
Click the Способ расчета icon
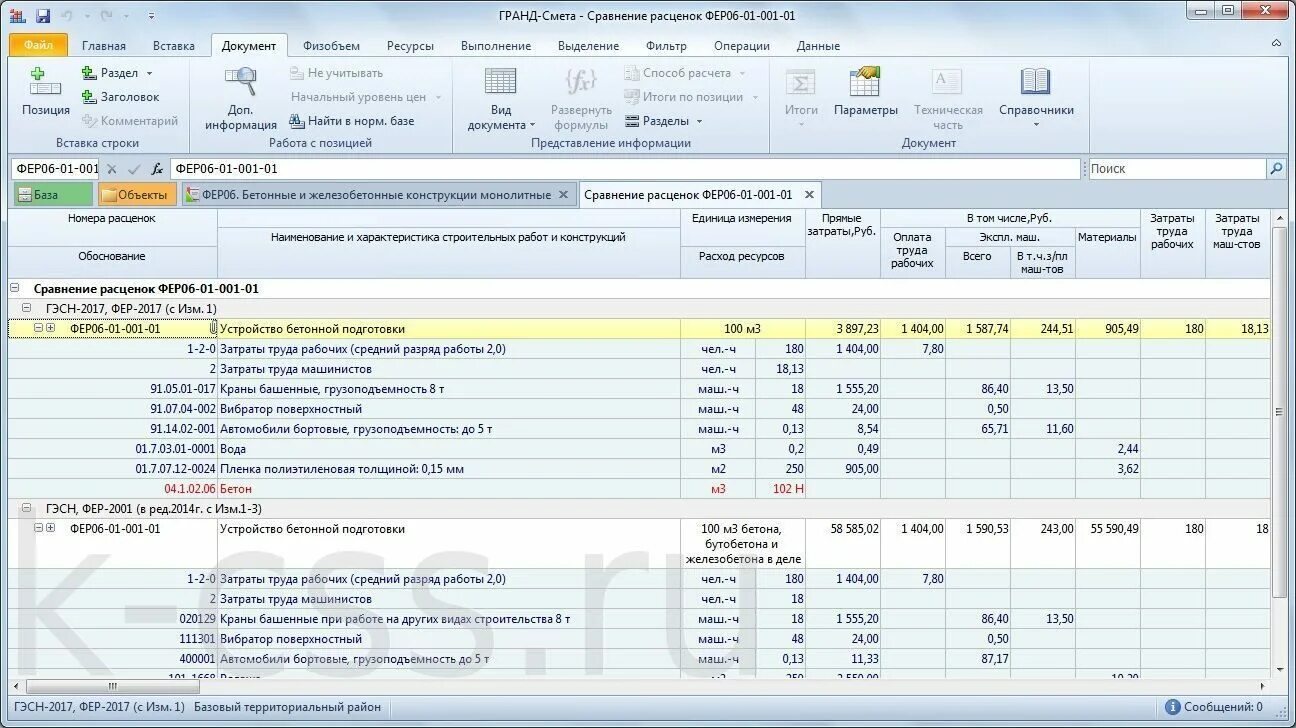point(632,73)
